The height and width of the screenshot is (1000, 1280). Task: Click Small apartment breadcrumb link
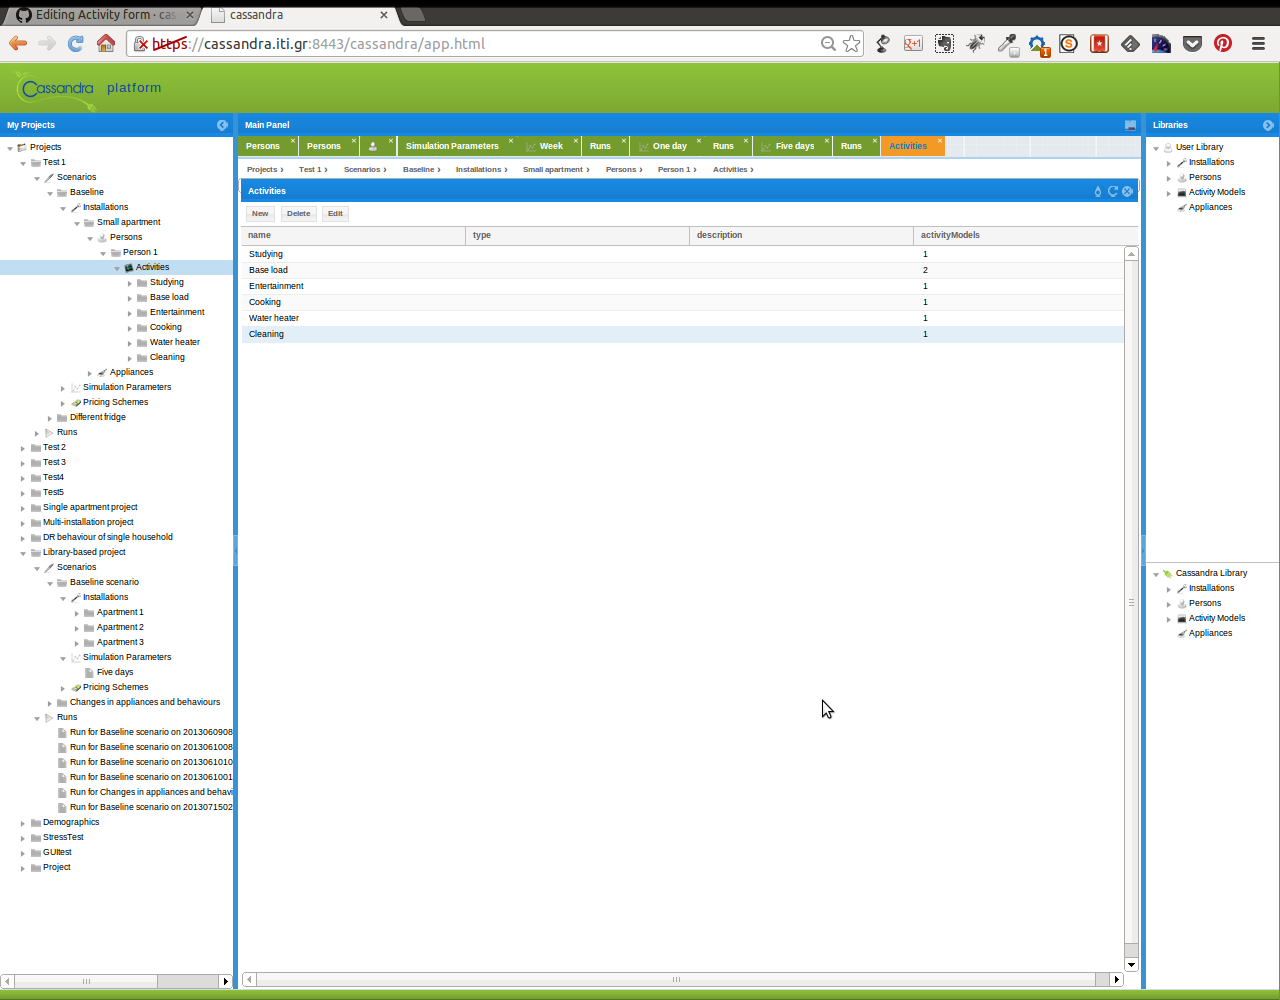553,170
